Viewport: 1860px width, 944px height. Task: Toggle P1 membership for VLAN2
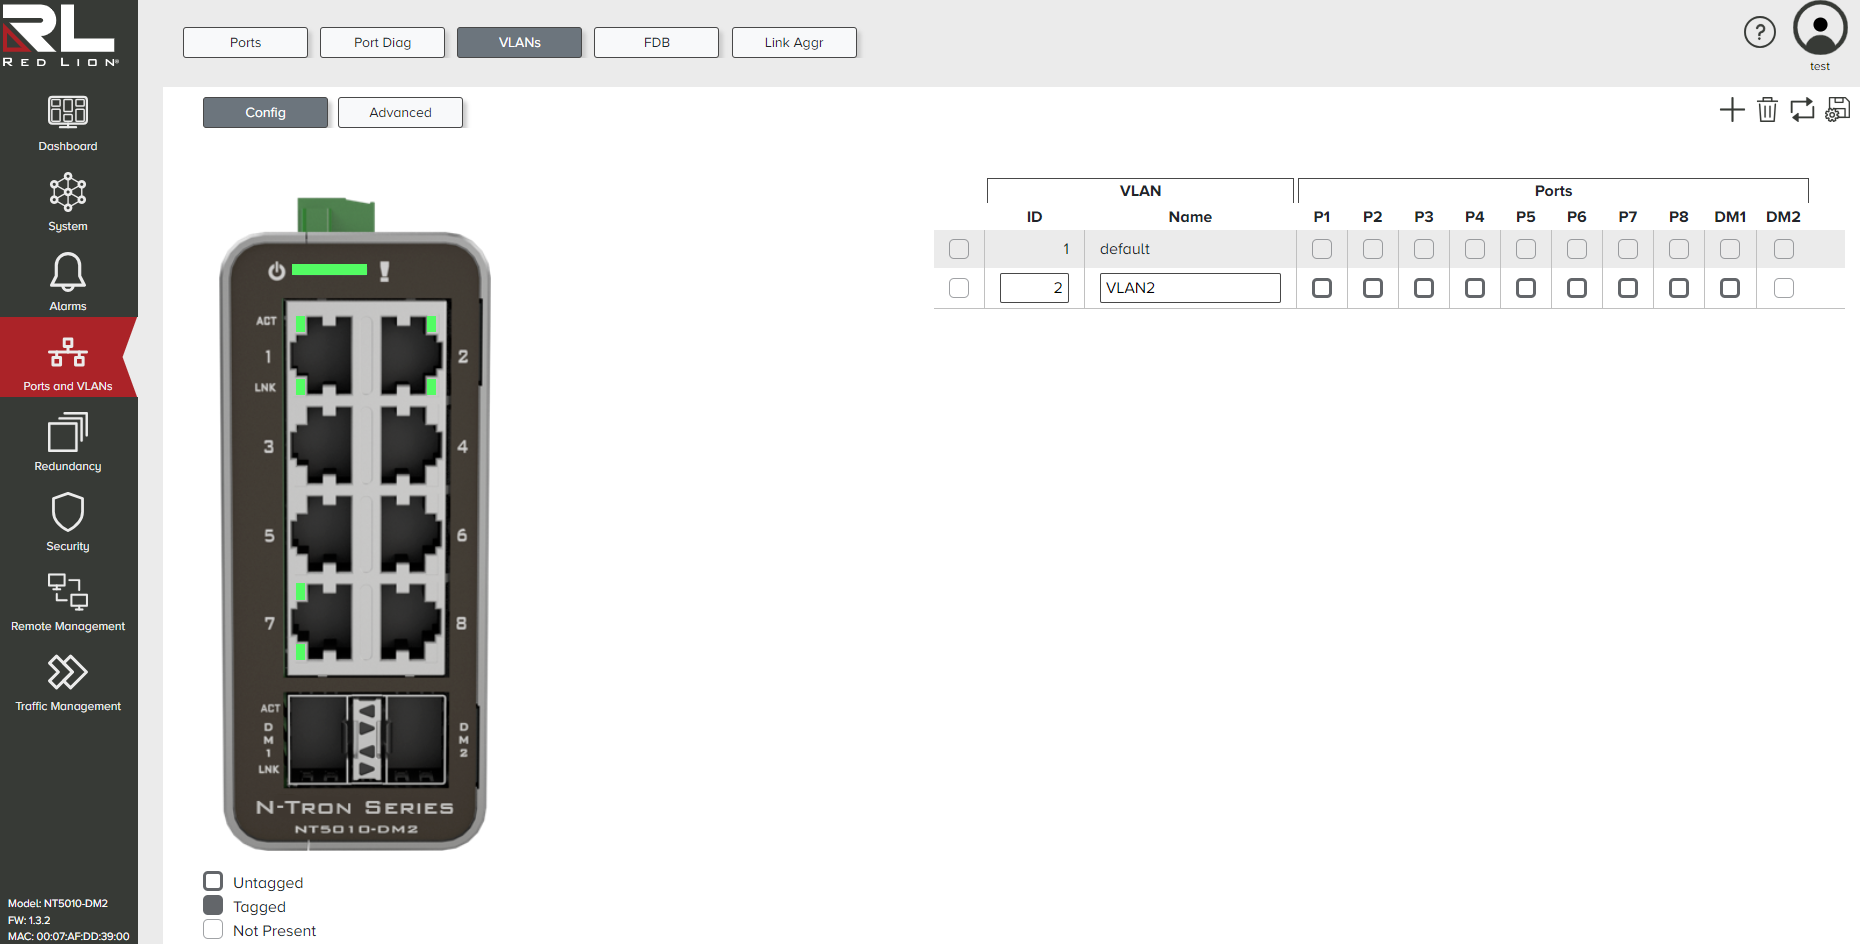[1322, 288]
